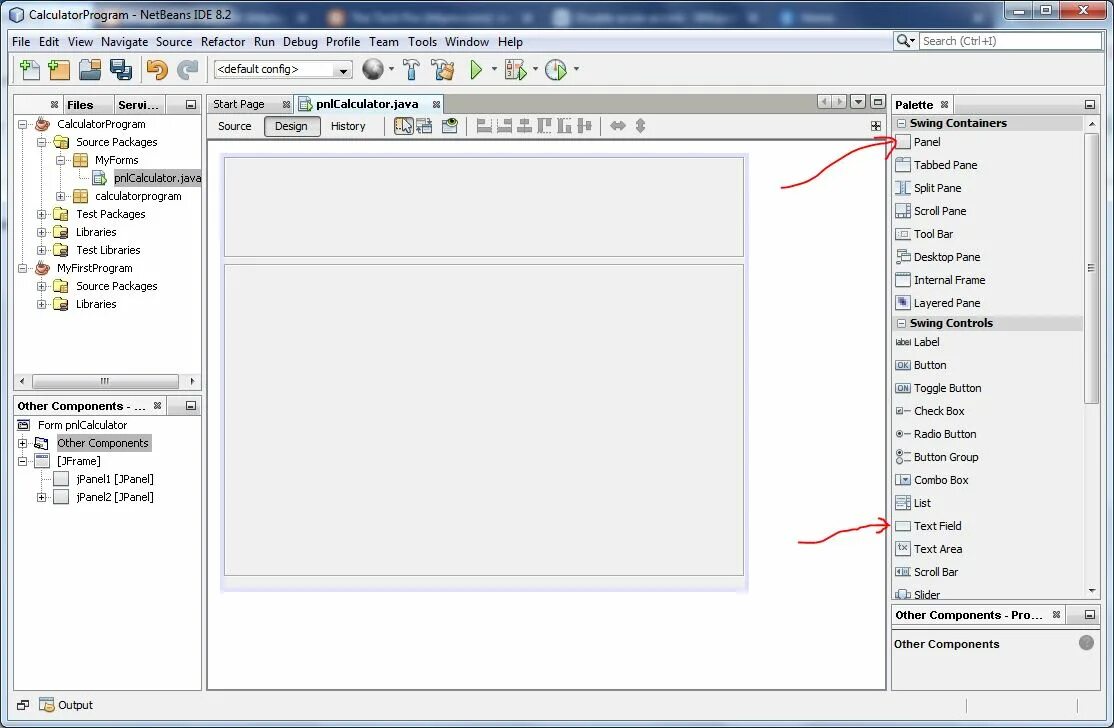Image resolution: width=1114 pixels, height=728 pixels.
Task: Toggle Selection Mode in the designer toolbar
Action: [404, 126]
